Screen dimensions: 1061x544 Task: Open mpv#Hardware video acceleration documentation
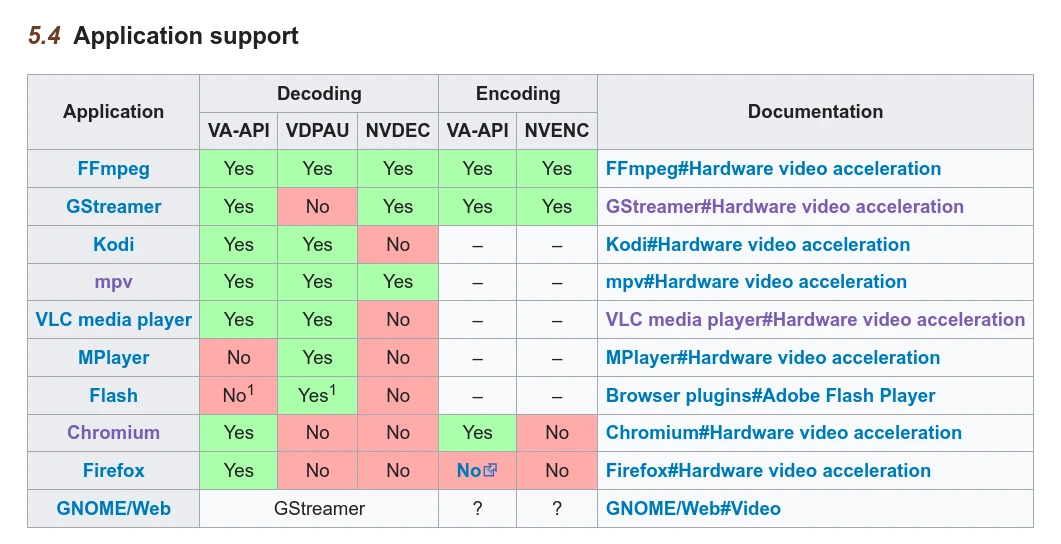tap(756, 282)
